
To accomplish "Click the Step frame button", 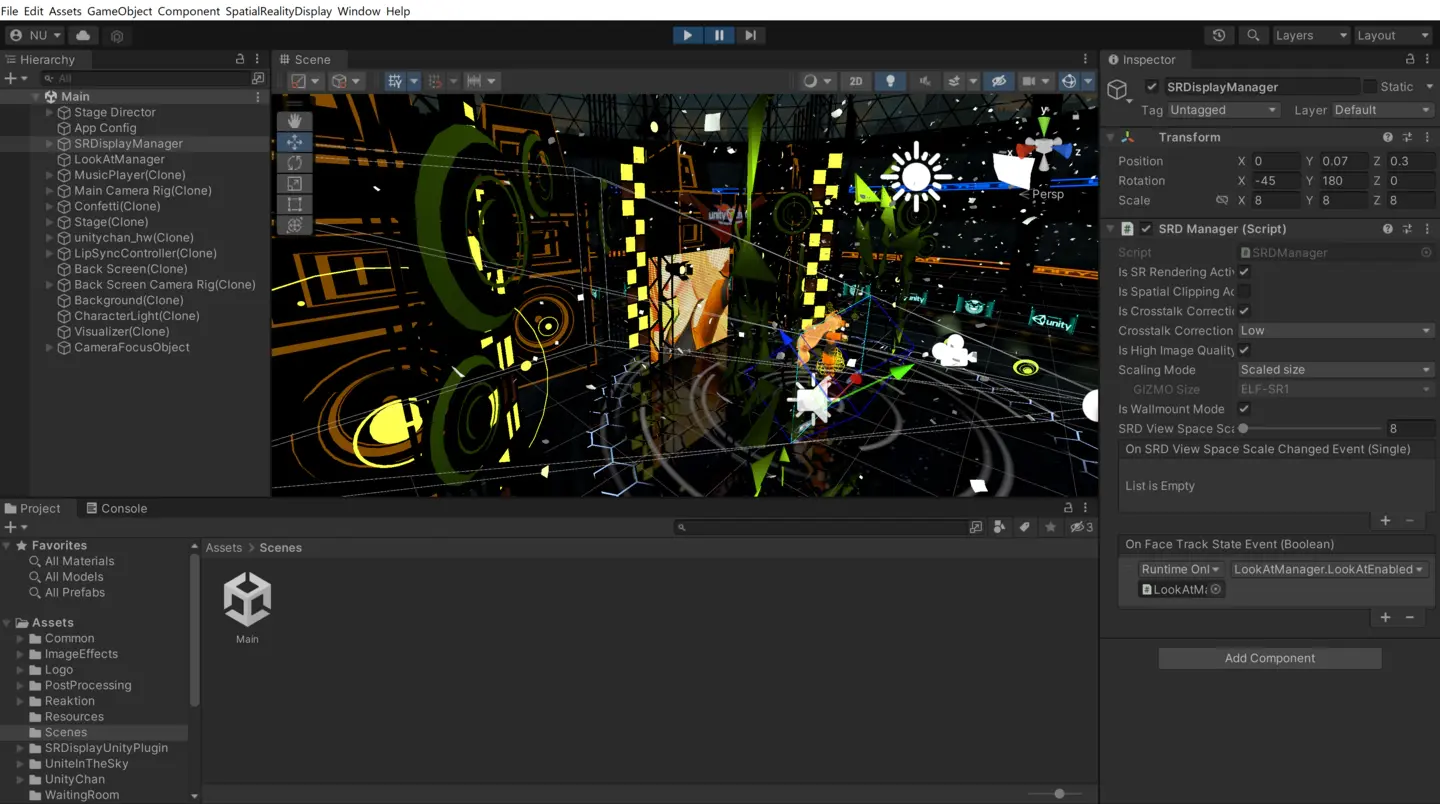I will [x=750, y=35].
